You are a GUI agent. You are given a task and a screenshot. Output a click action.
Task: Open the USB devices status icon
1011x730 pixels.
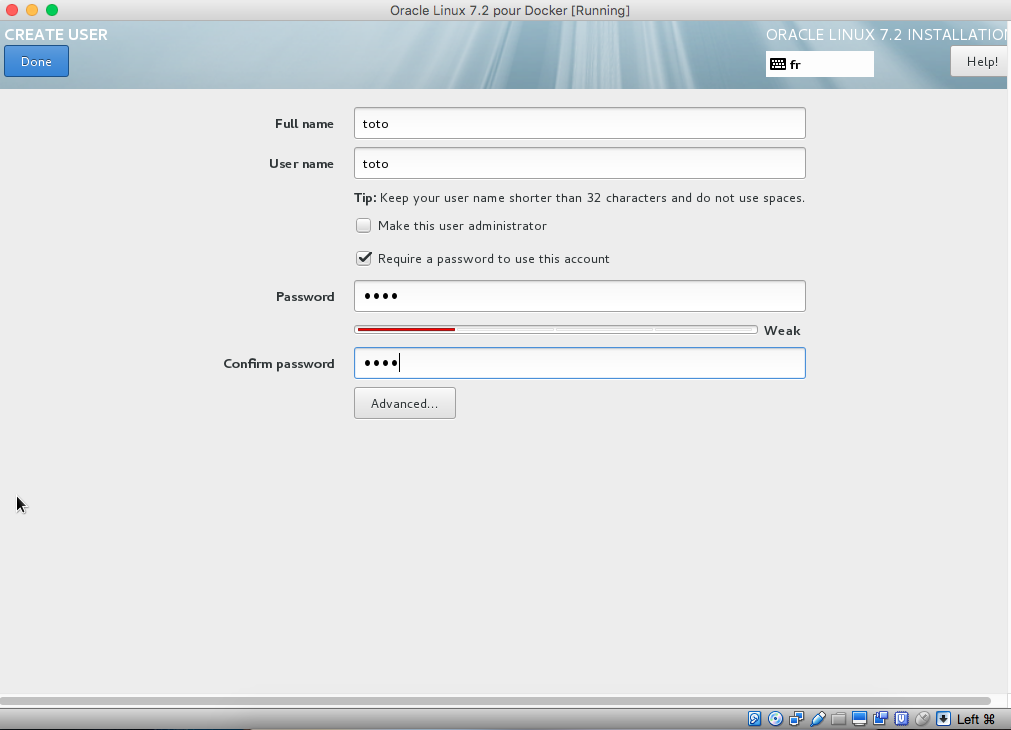(818, 719)
